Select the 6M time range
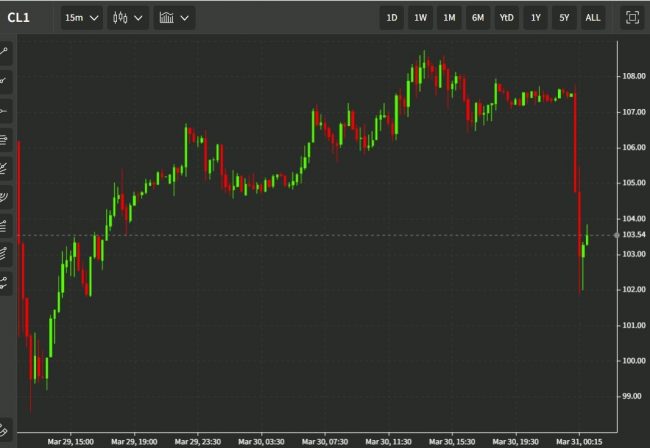 click(478, 18)
